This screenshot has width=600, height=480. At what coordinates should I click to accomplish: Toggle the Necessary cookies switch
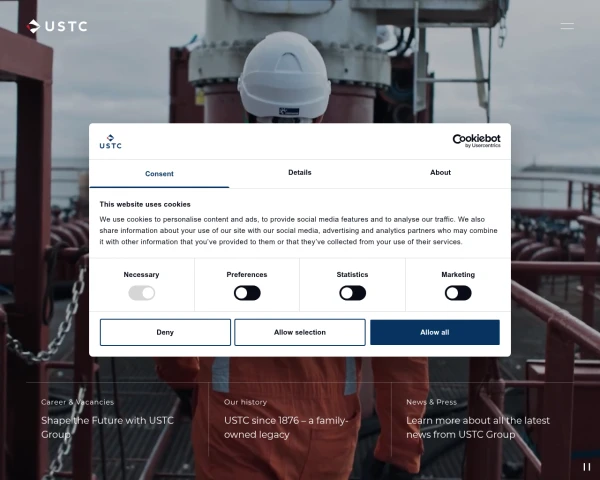pos(142,293)
